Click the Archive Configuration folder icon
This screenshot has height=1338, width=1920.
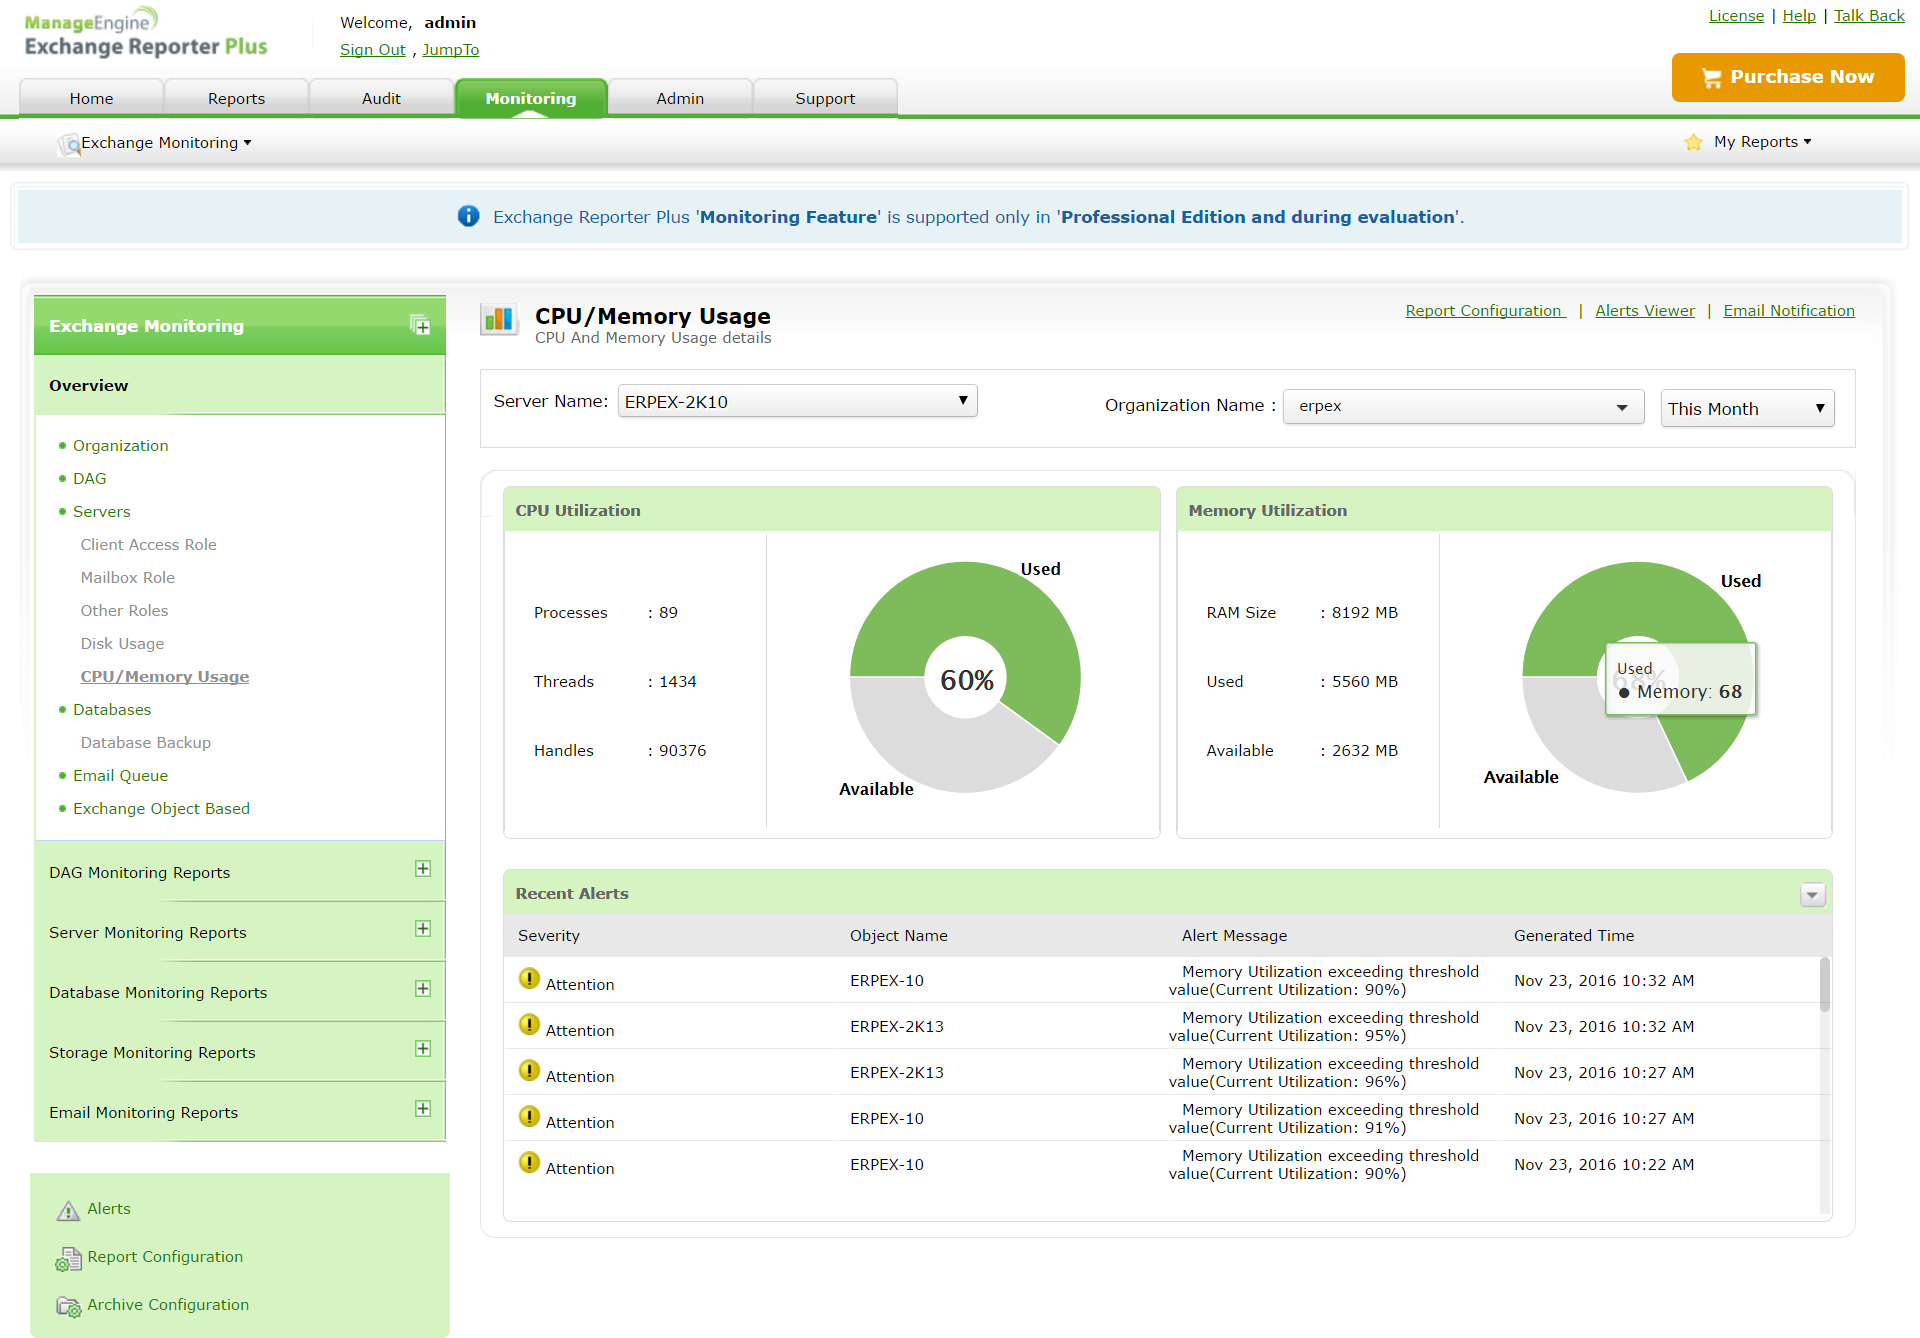(x=68, y=1307)
